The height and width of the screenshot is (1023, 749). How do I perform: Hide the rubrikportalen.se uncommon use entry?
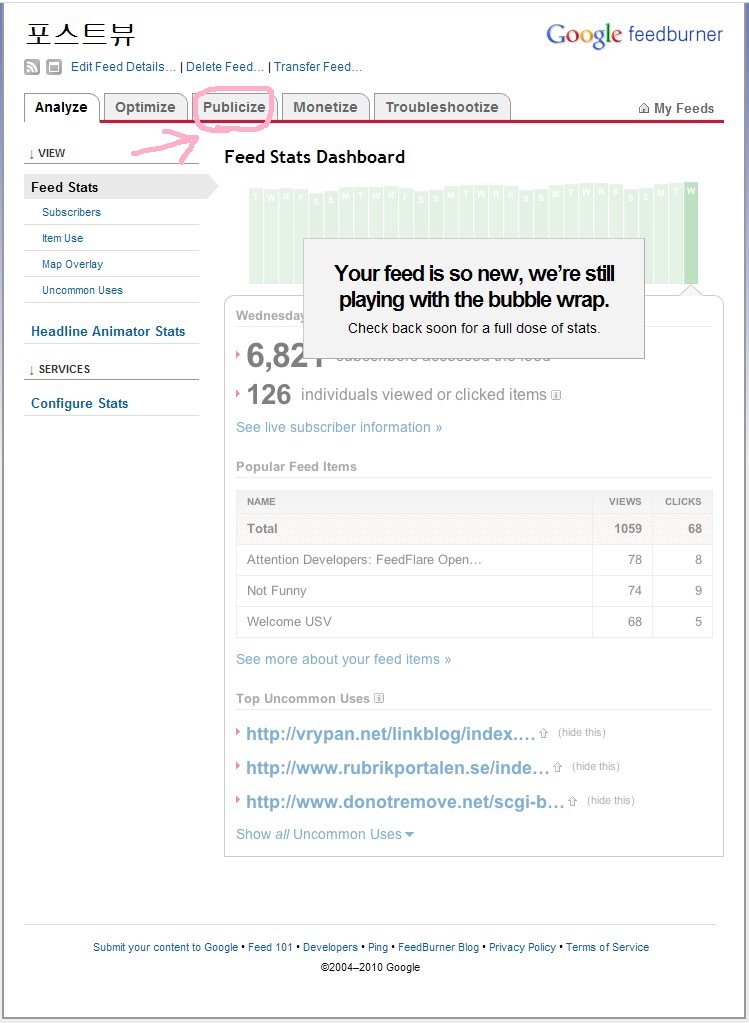[596, 767]
